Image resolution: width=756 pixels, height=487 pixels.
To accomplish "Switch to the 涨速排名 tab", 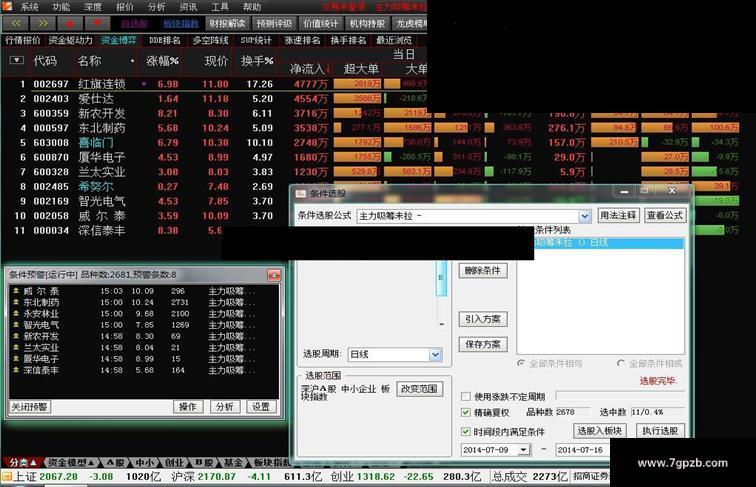I will [x=302, y=41].
